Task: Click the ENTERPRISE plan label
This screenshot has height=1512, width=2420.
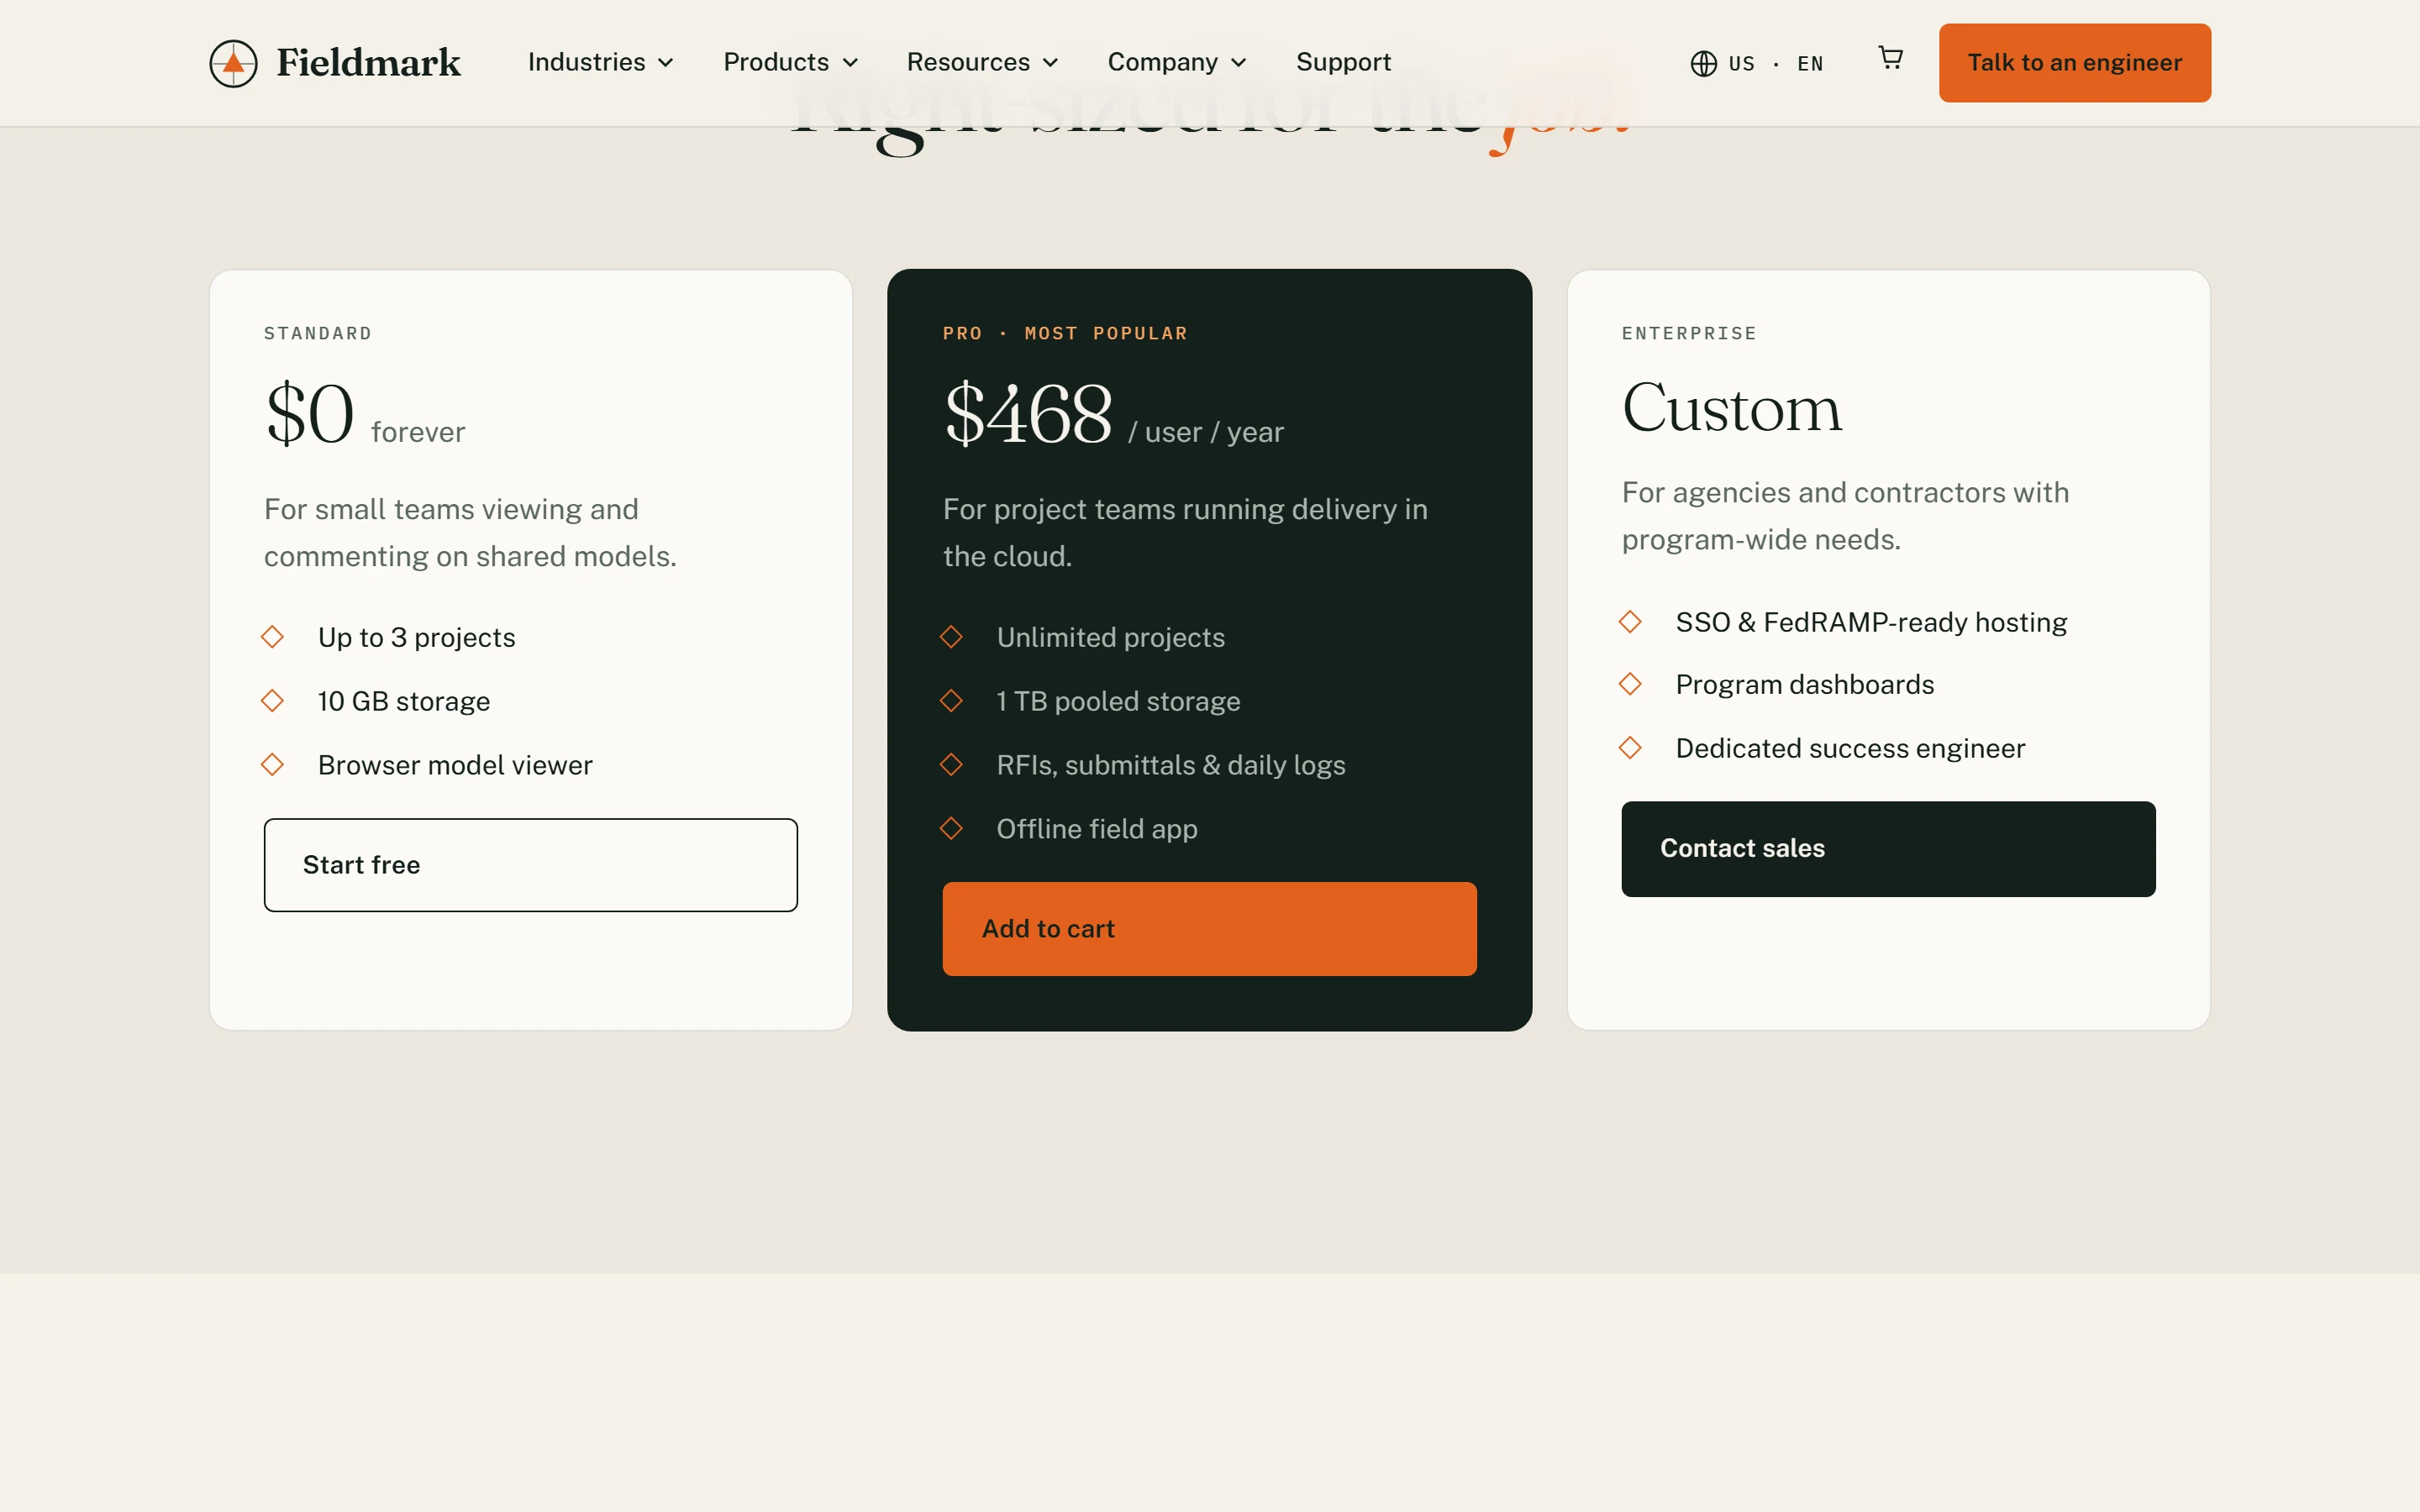Action: pyautogui.click(x=1689, y=333)
